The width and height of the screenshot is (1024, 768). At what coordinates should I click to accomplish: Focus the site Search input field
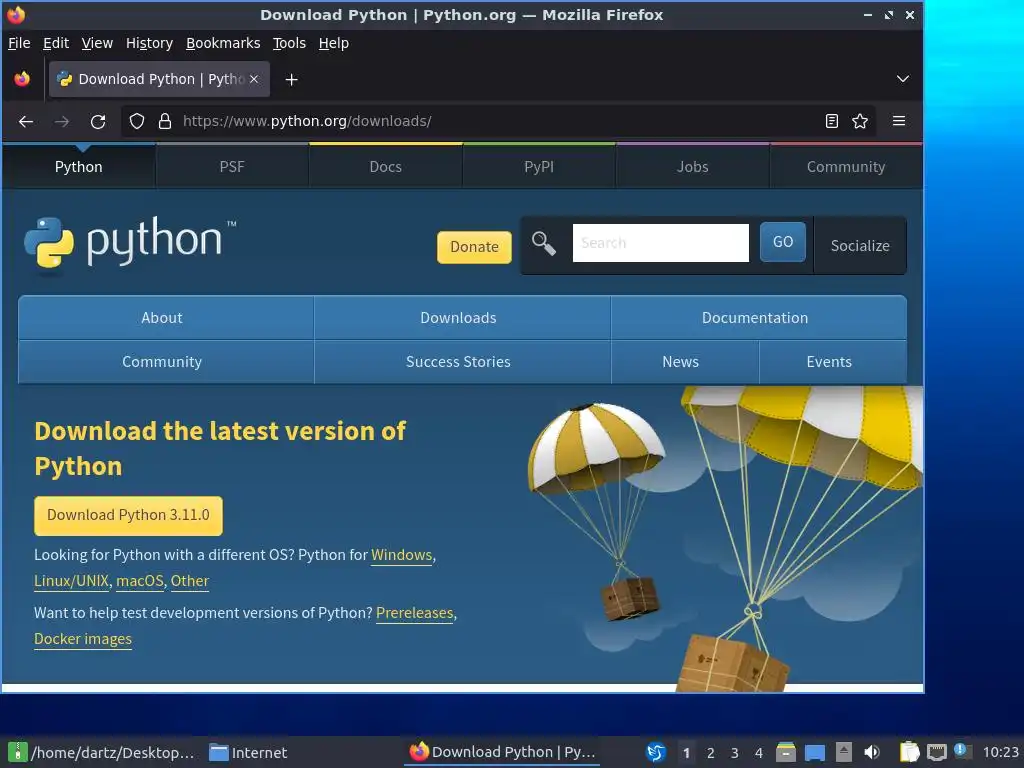click(660, 243)
